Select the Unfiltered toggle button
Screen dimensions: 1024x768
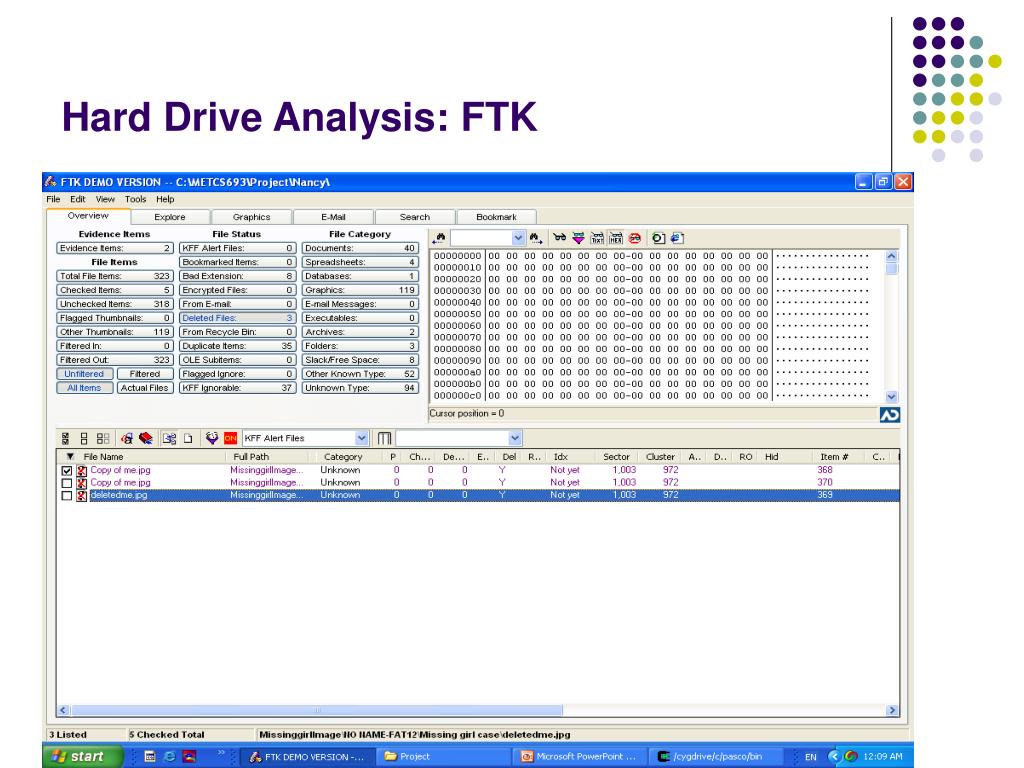[84, 374]
